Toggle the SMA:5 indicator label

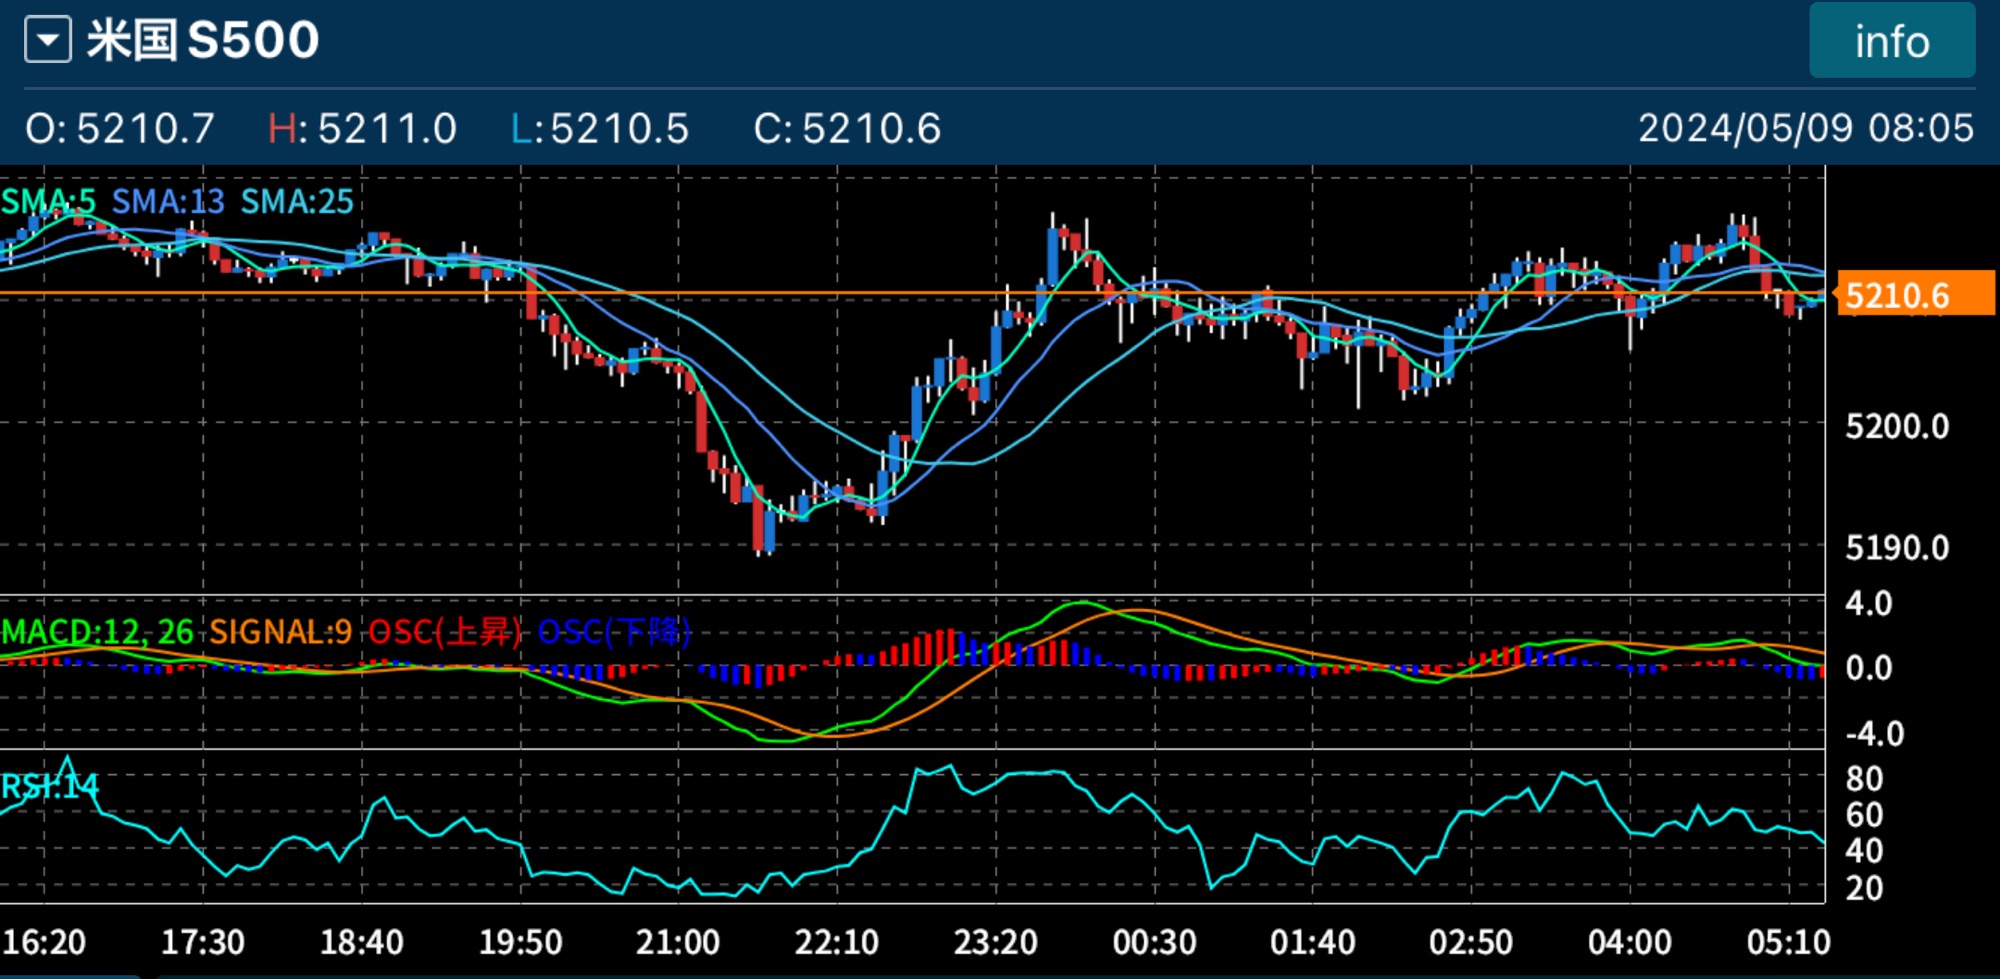coord(48,202)
